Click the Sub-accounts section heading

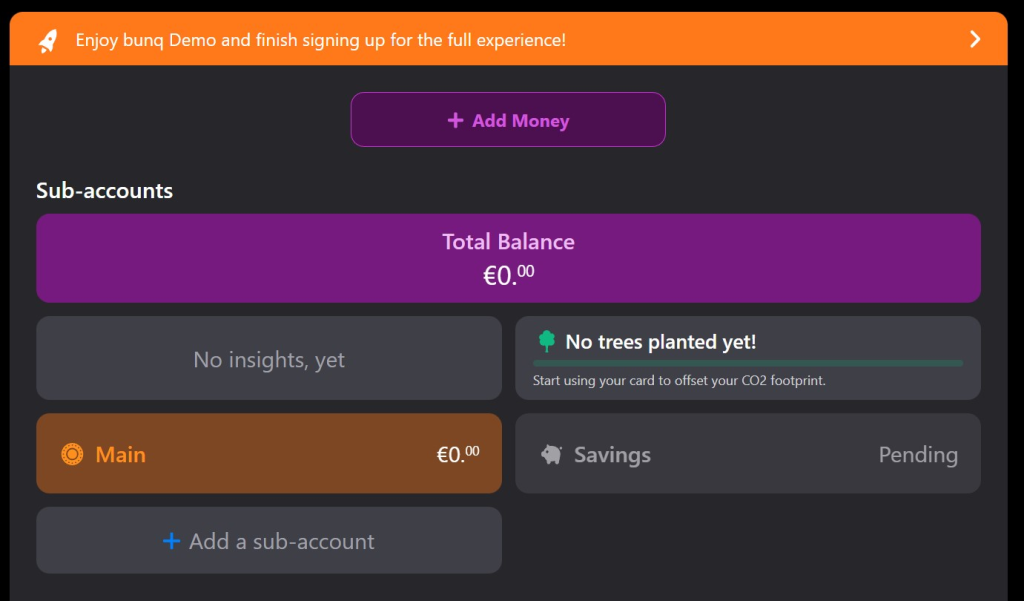(104, 190)
